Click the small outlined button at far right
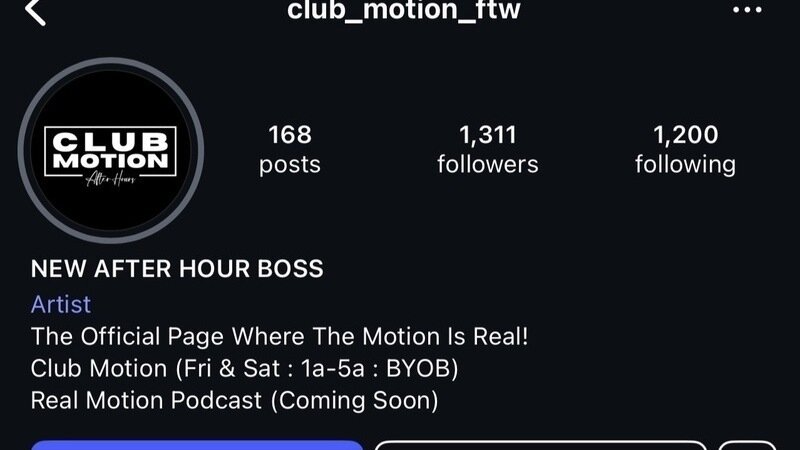800x450 pixels. click(747, 445)
